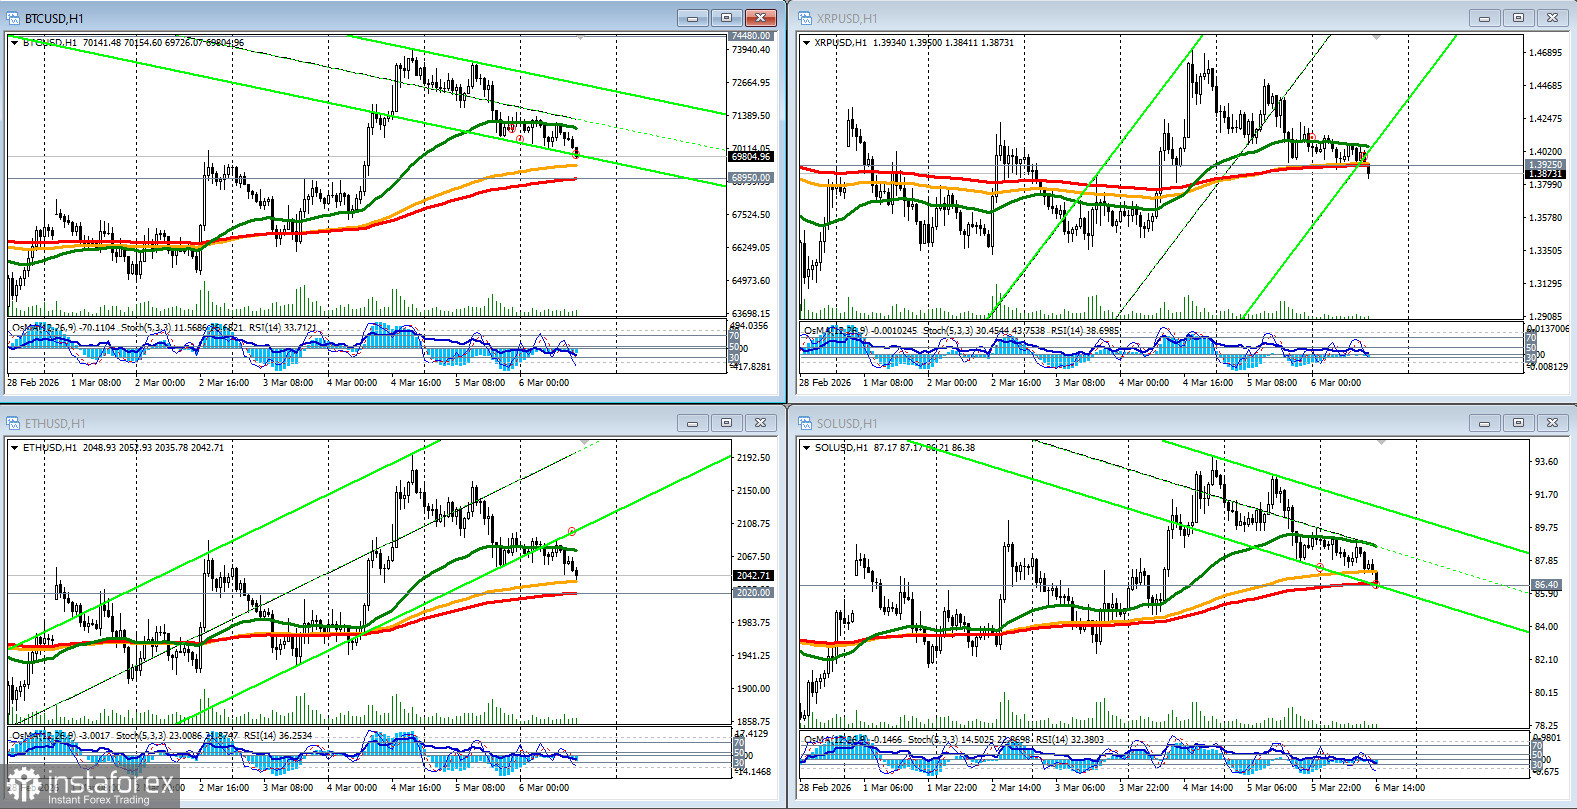Expand the triangle beside SOLUSD,H1 chart label
This screenshot has width=1577, height=809.
806,448
